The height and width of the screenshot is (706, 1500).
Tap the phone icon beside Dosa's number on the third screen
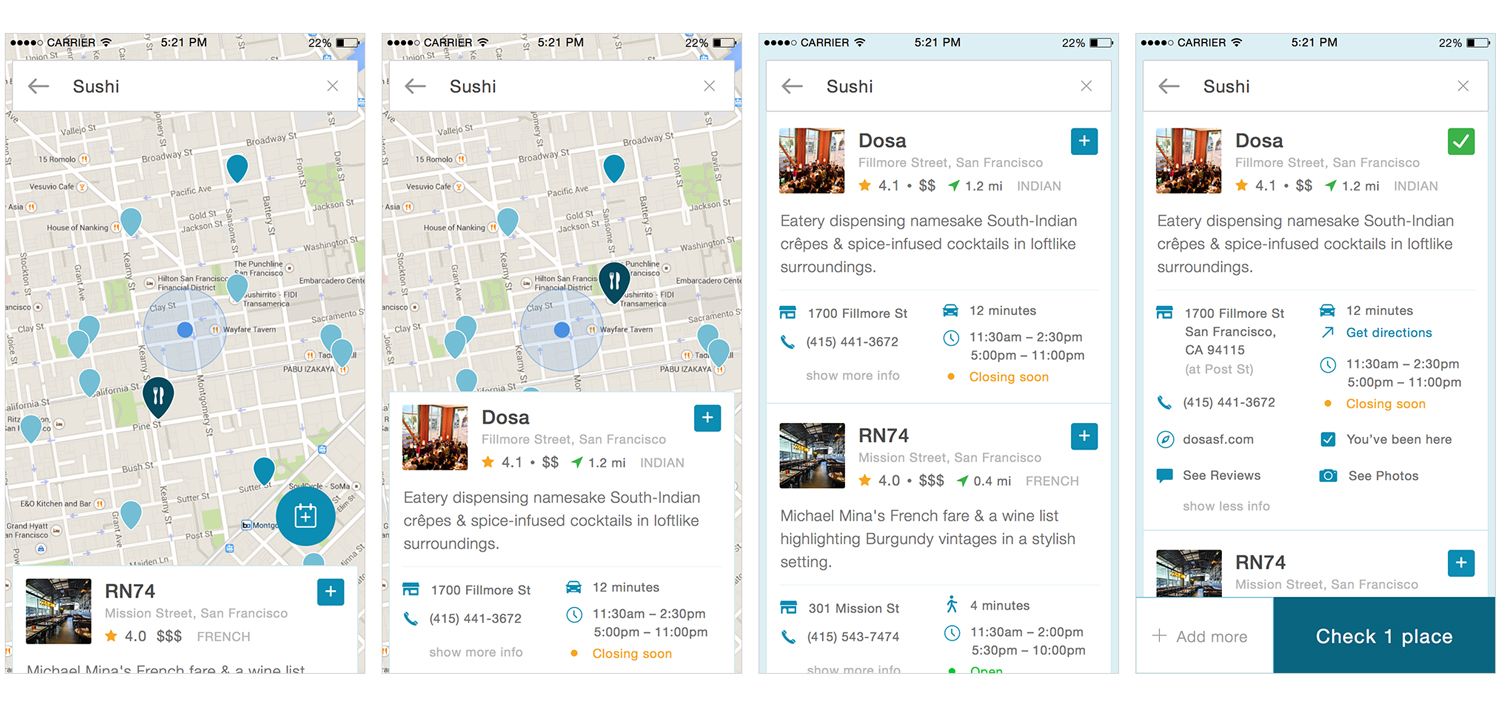coord(788,342)
